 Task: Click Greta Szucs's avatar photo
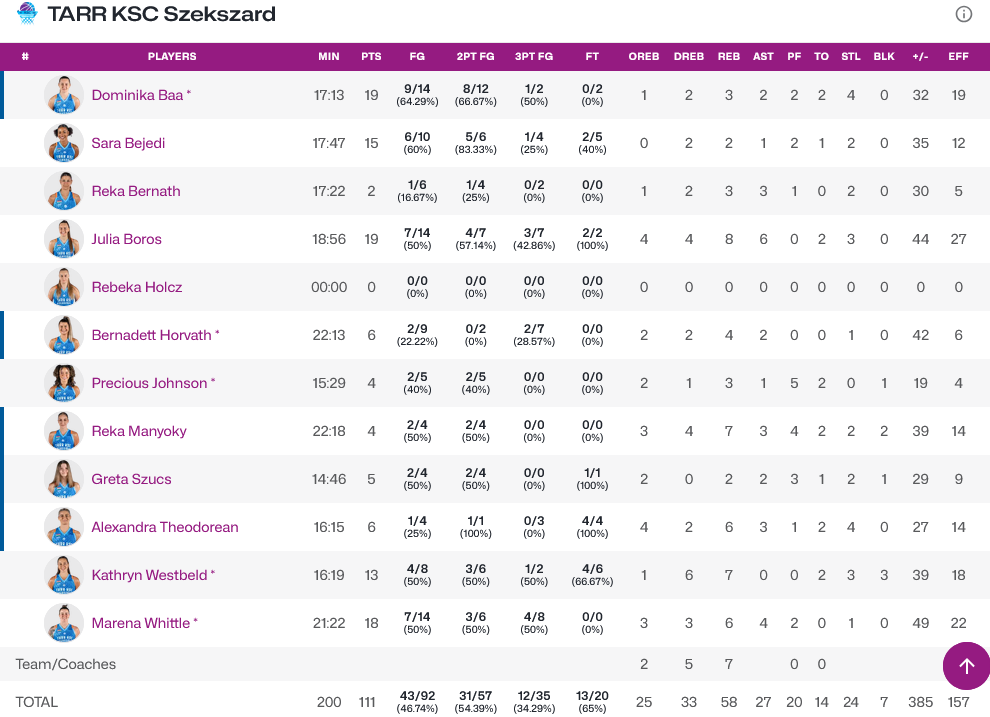tap(64, 479)
